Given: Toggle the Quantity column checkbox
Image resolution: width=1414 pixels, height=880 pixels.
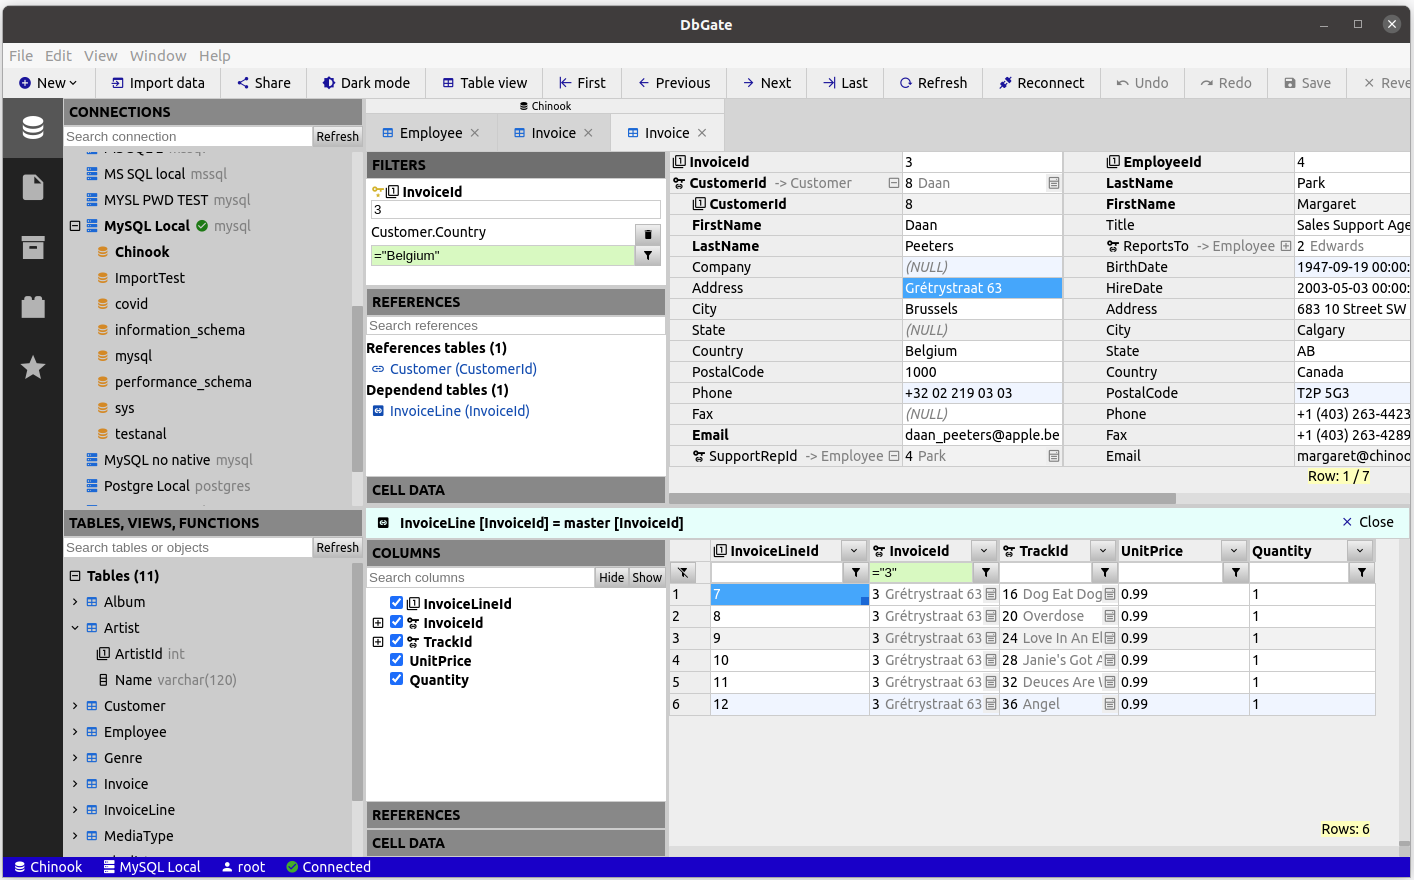Looking at the screenshot, I should [x=397, y=679].
